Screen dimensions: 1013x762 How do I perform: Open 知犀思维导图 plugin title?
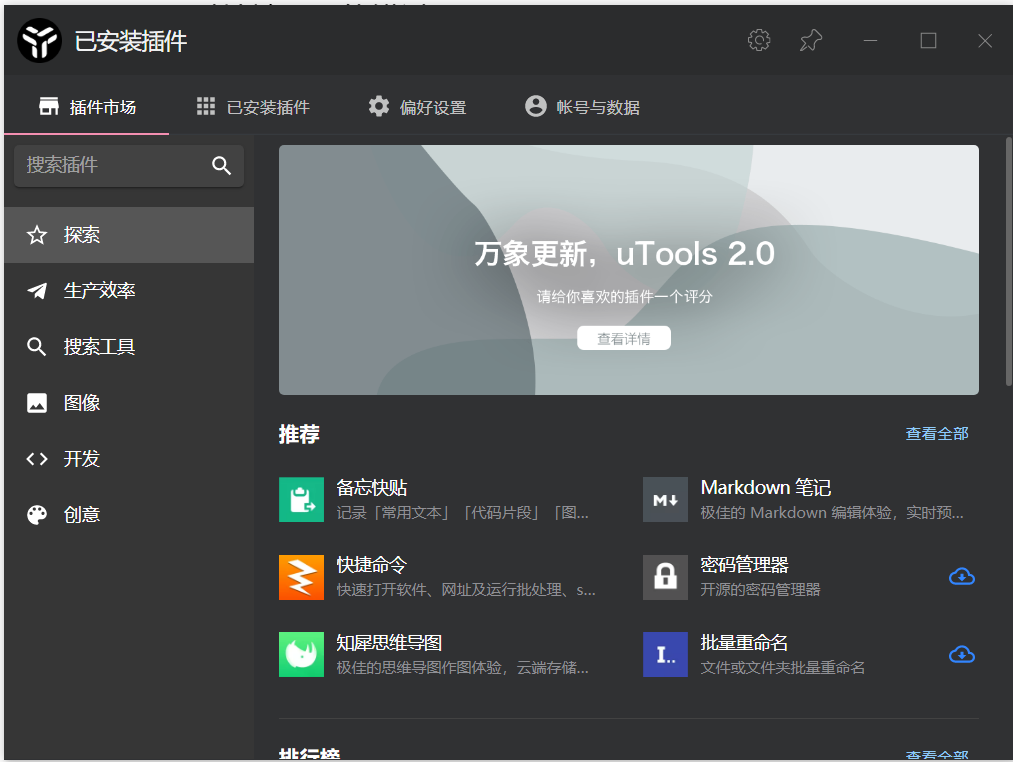pyautogui.click(x=389, y=642)
